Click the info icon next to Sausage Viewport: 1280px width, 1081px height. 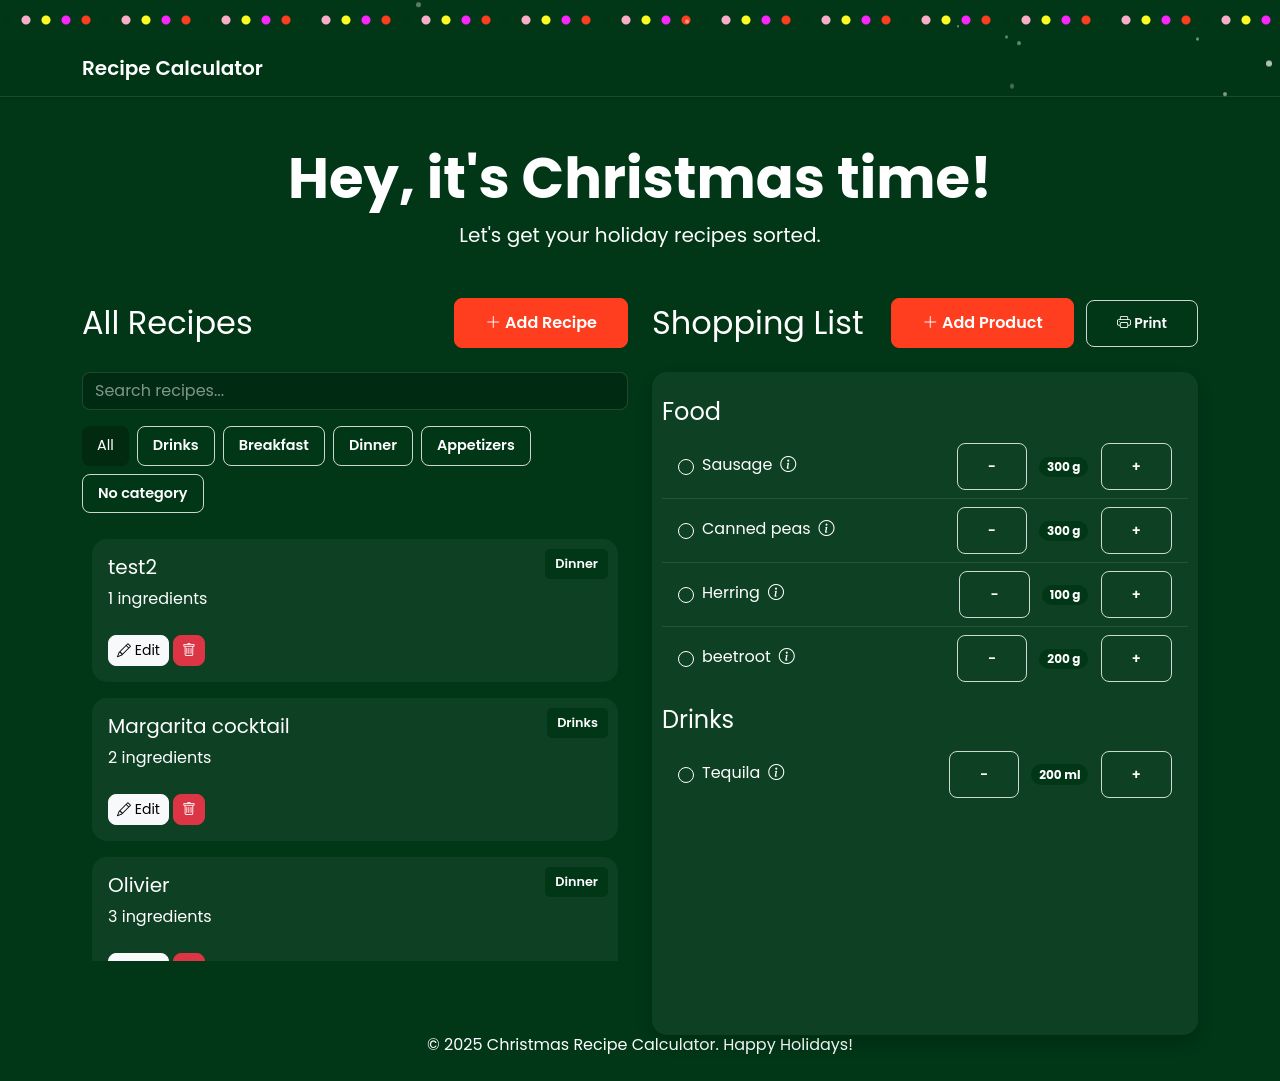tap(788, 464)
